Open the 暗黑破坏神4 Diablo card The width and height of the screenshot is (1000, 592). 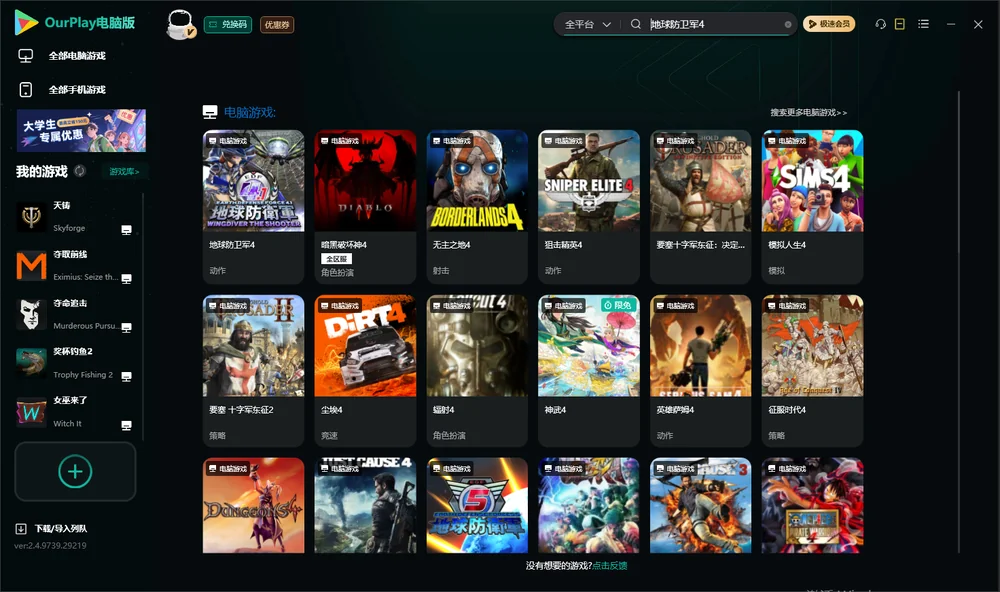[365, 207]
